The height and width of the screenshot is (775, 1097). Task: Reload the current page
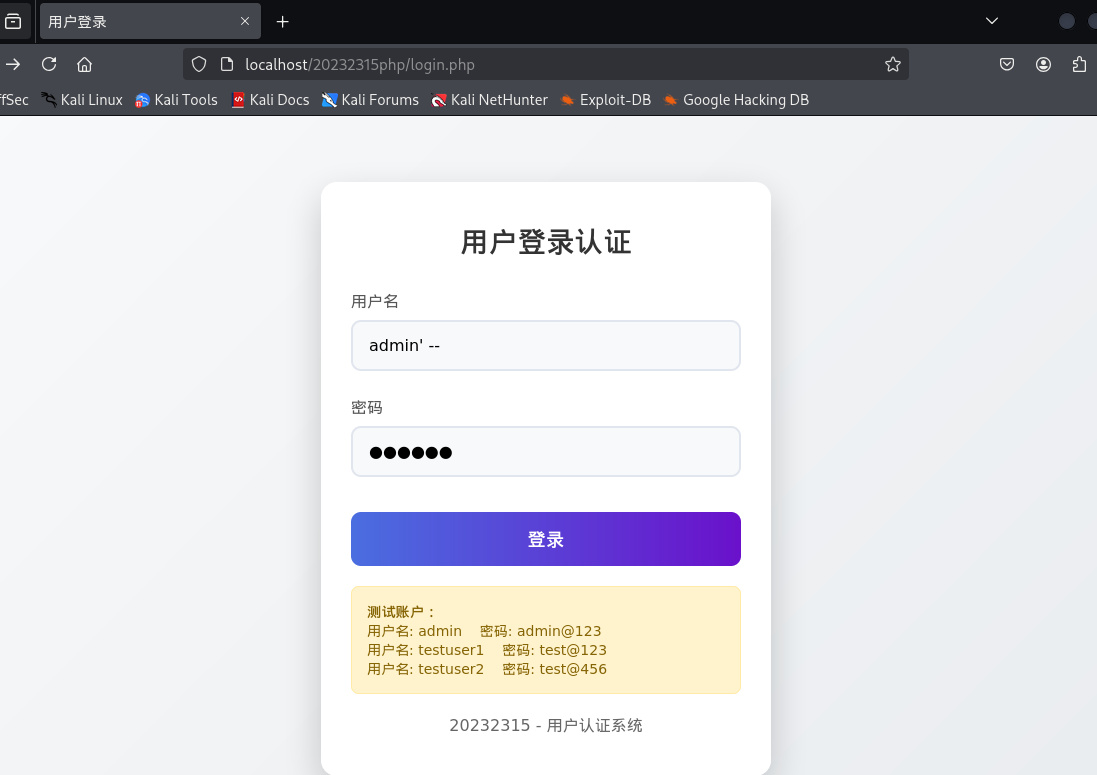click(x=49, y=64)
